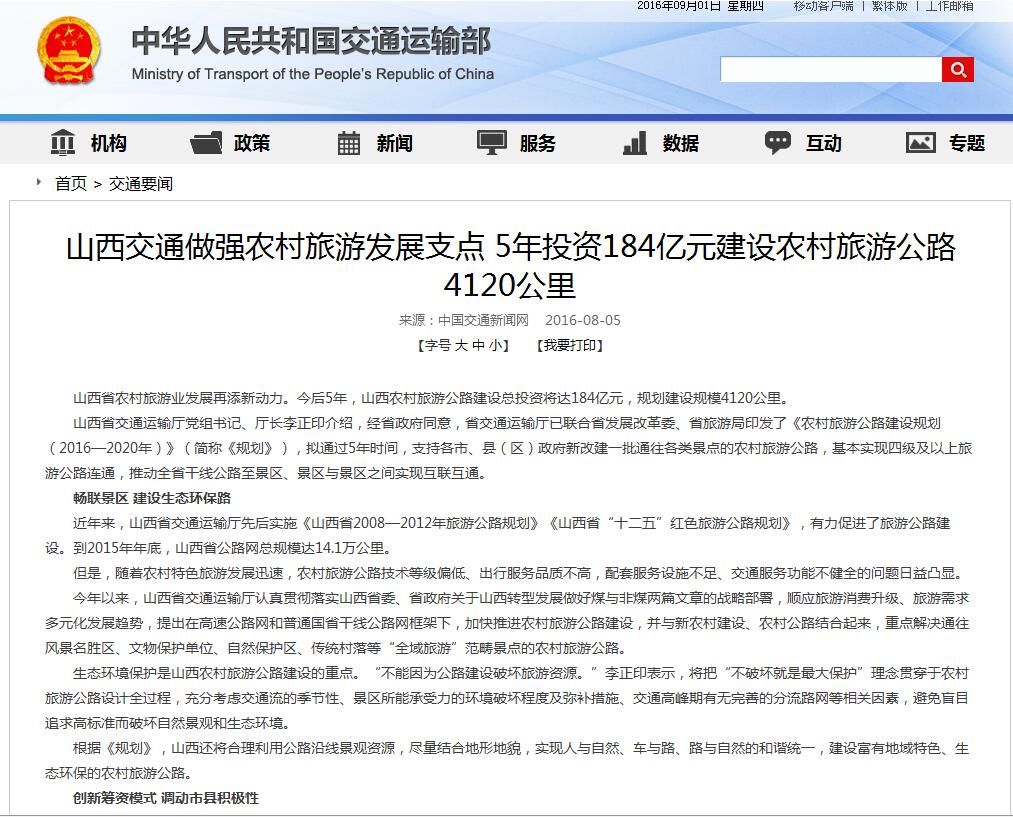1013x817 pixels.
Task: Switch to 繁体版
Action: point(890,6)
